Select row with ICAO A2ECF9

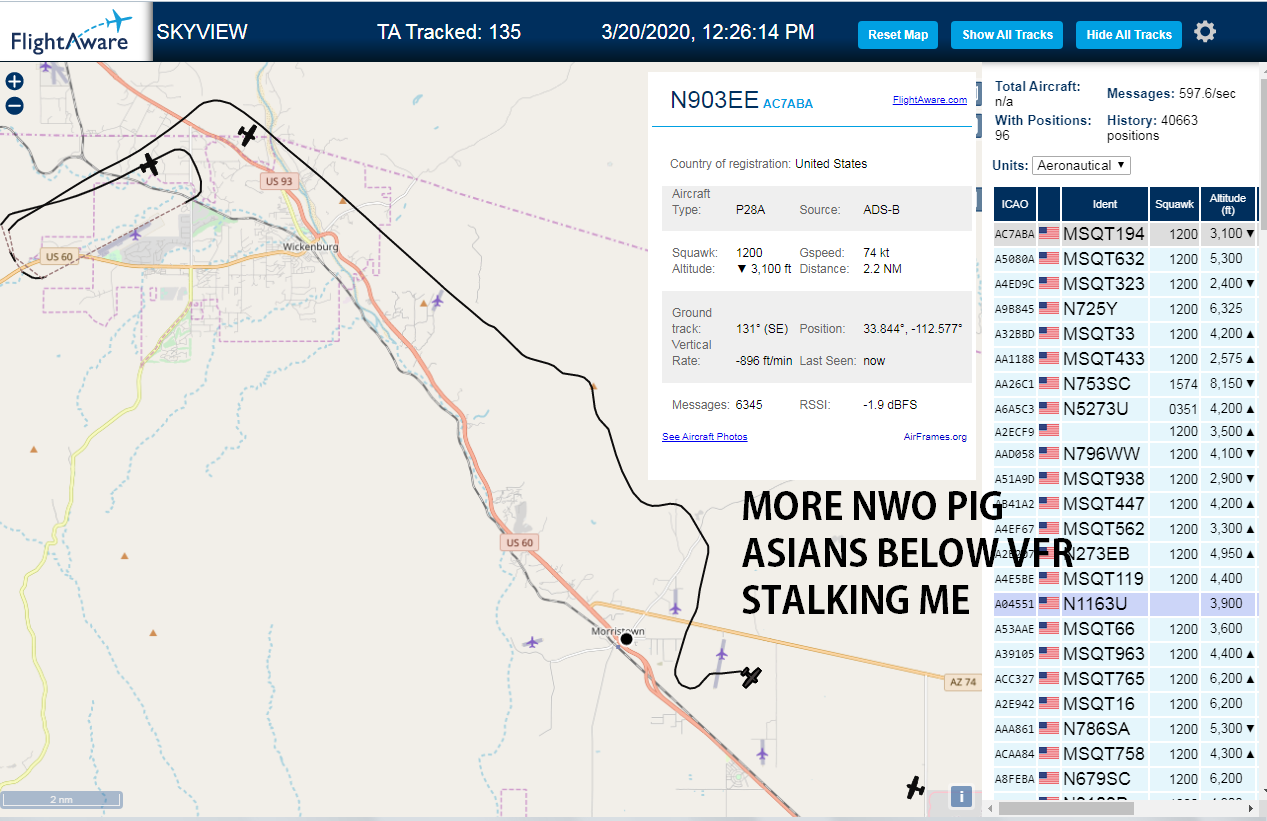pos(1125,431)
